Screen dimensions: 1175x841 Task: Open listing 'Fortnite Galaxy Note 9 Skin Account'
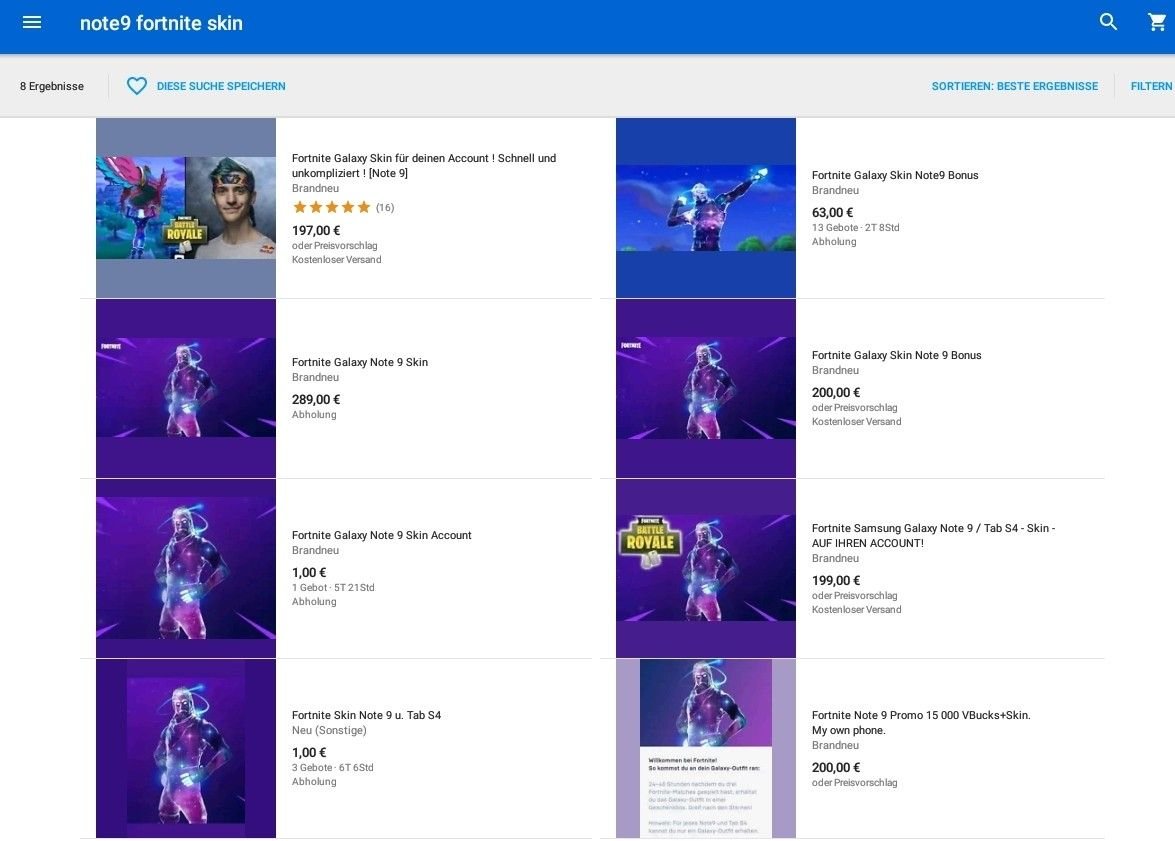point(381,535)
